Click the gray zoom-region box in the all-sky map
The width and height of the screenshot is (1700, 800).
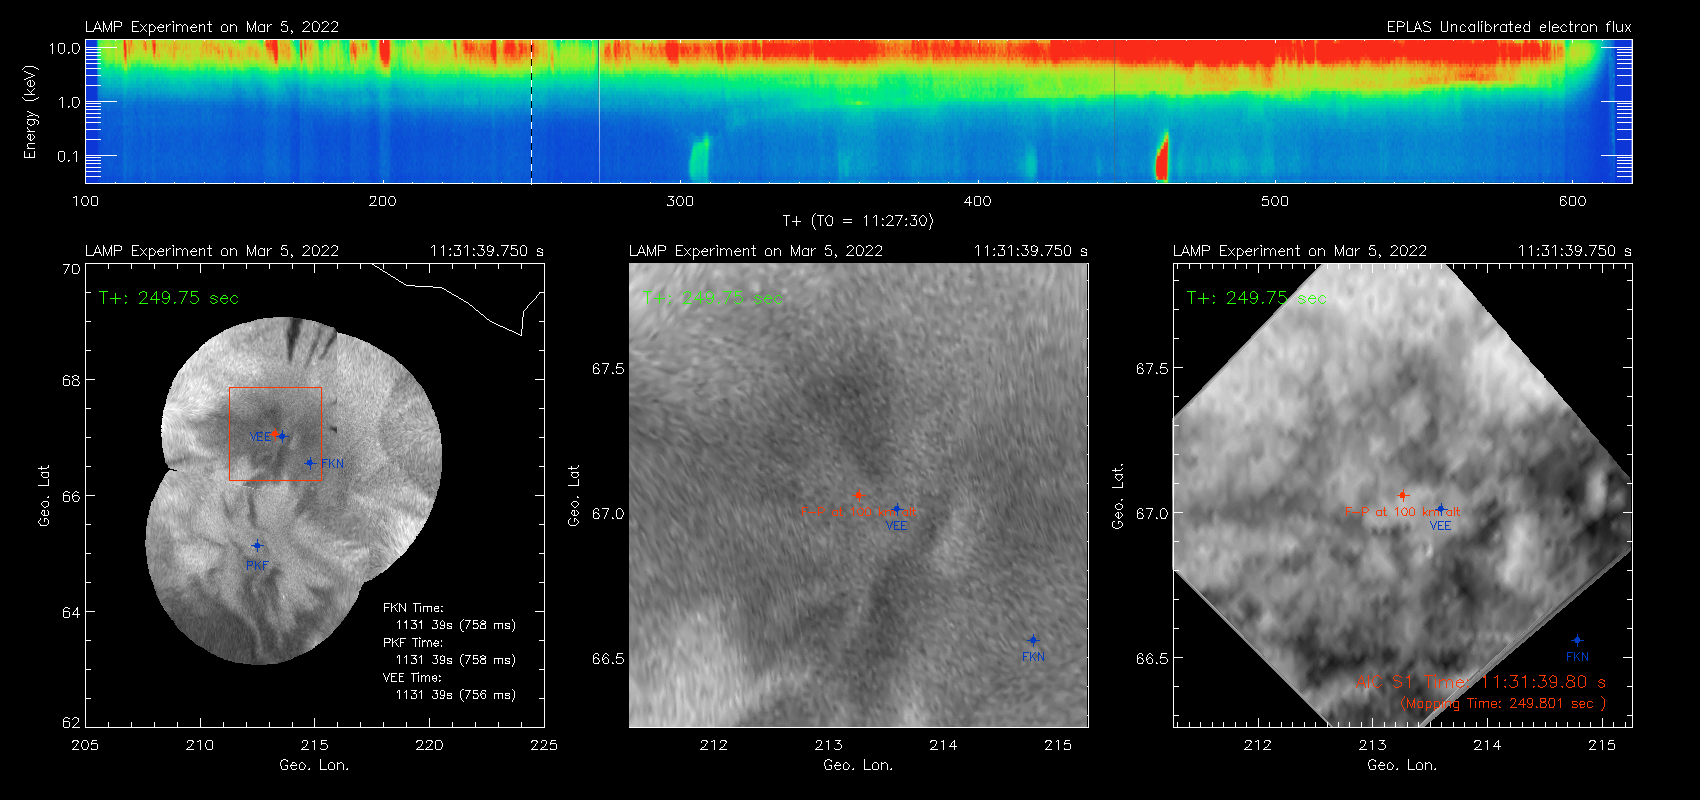275,433
